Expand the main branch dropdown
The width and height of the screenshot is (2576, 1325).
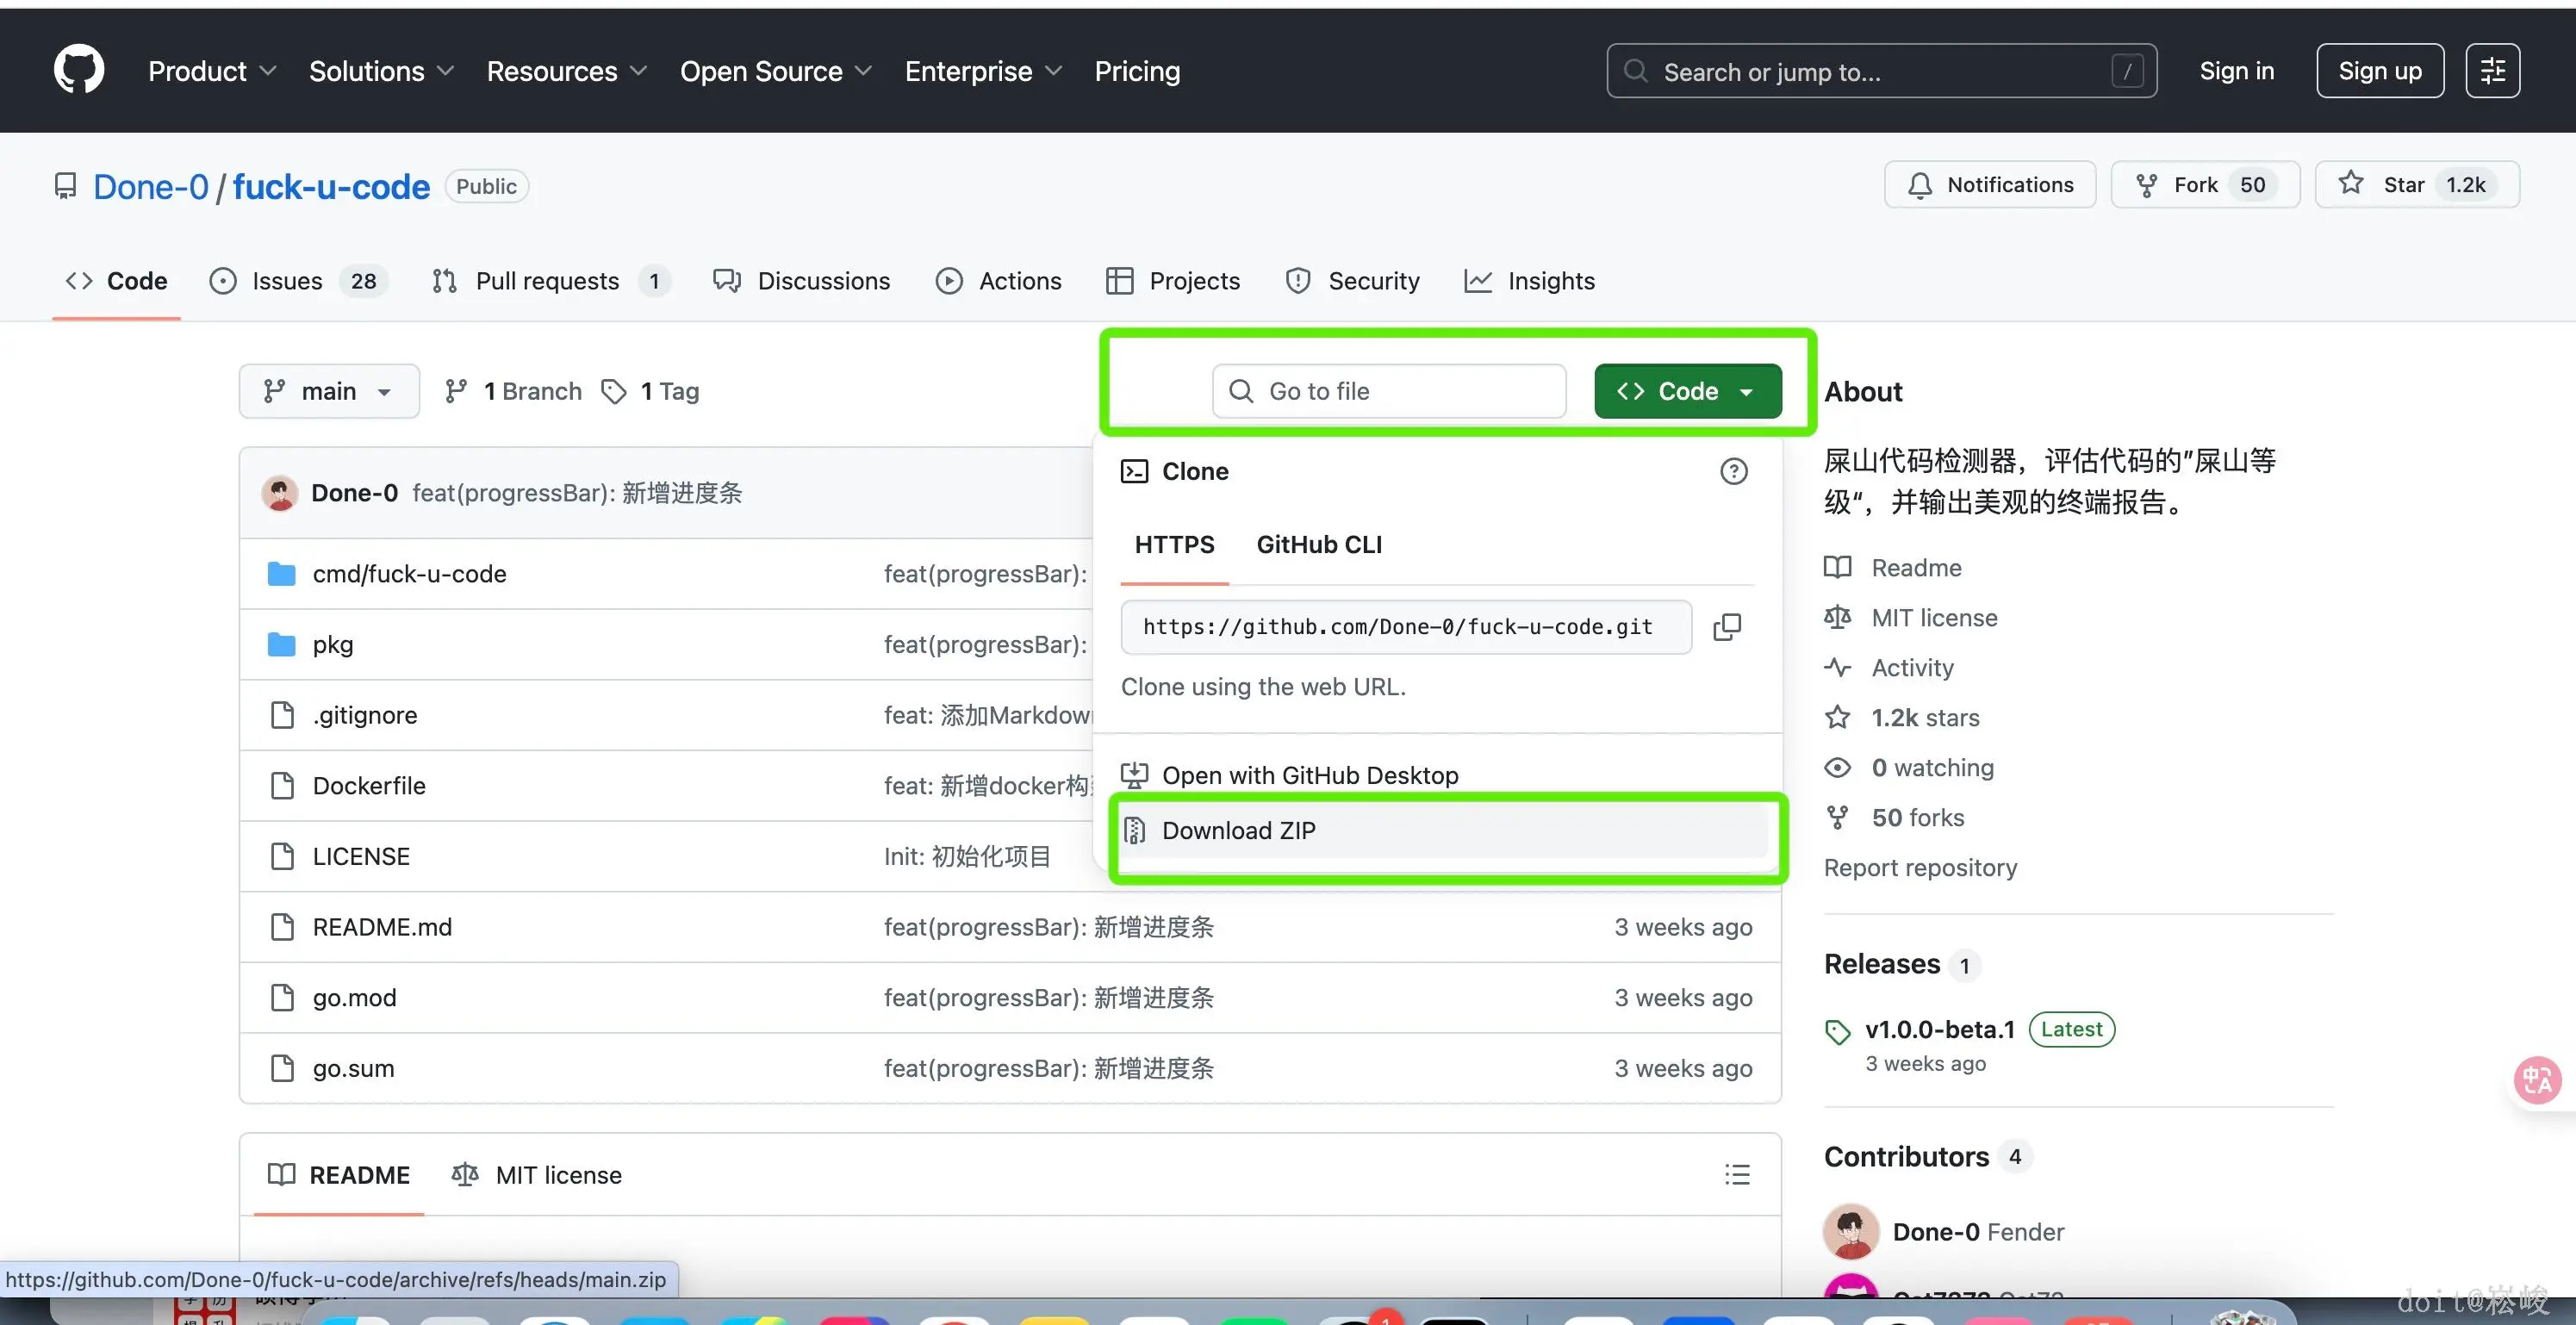point(328,391)
